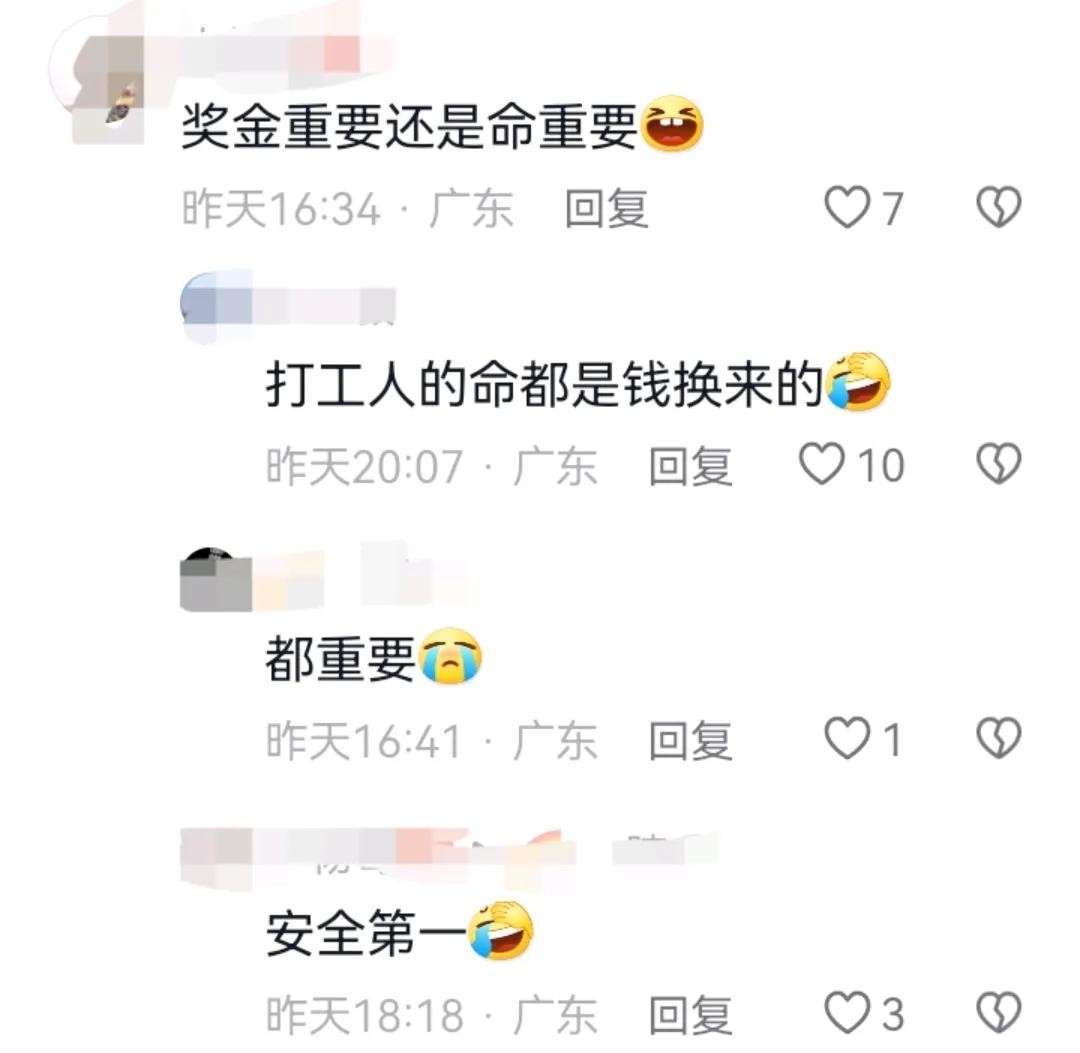Reply to the 都重要 comment
Viewport: 1080px width, 1053px height.
pyautogui.click(x=690, y=740)
